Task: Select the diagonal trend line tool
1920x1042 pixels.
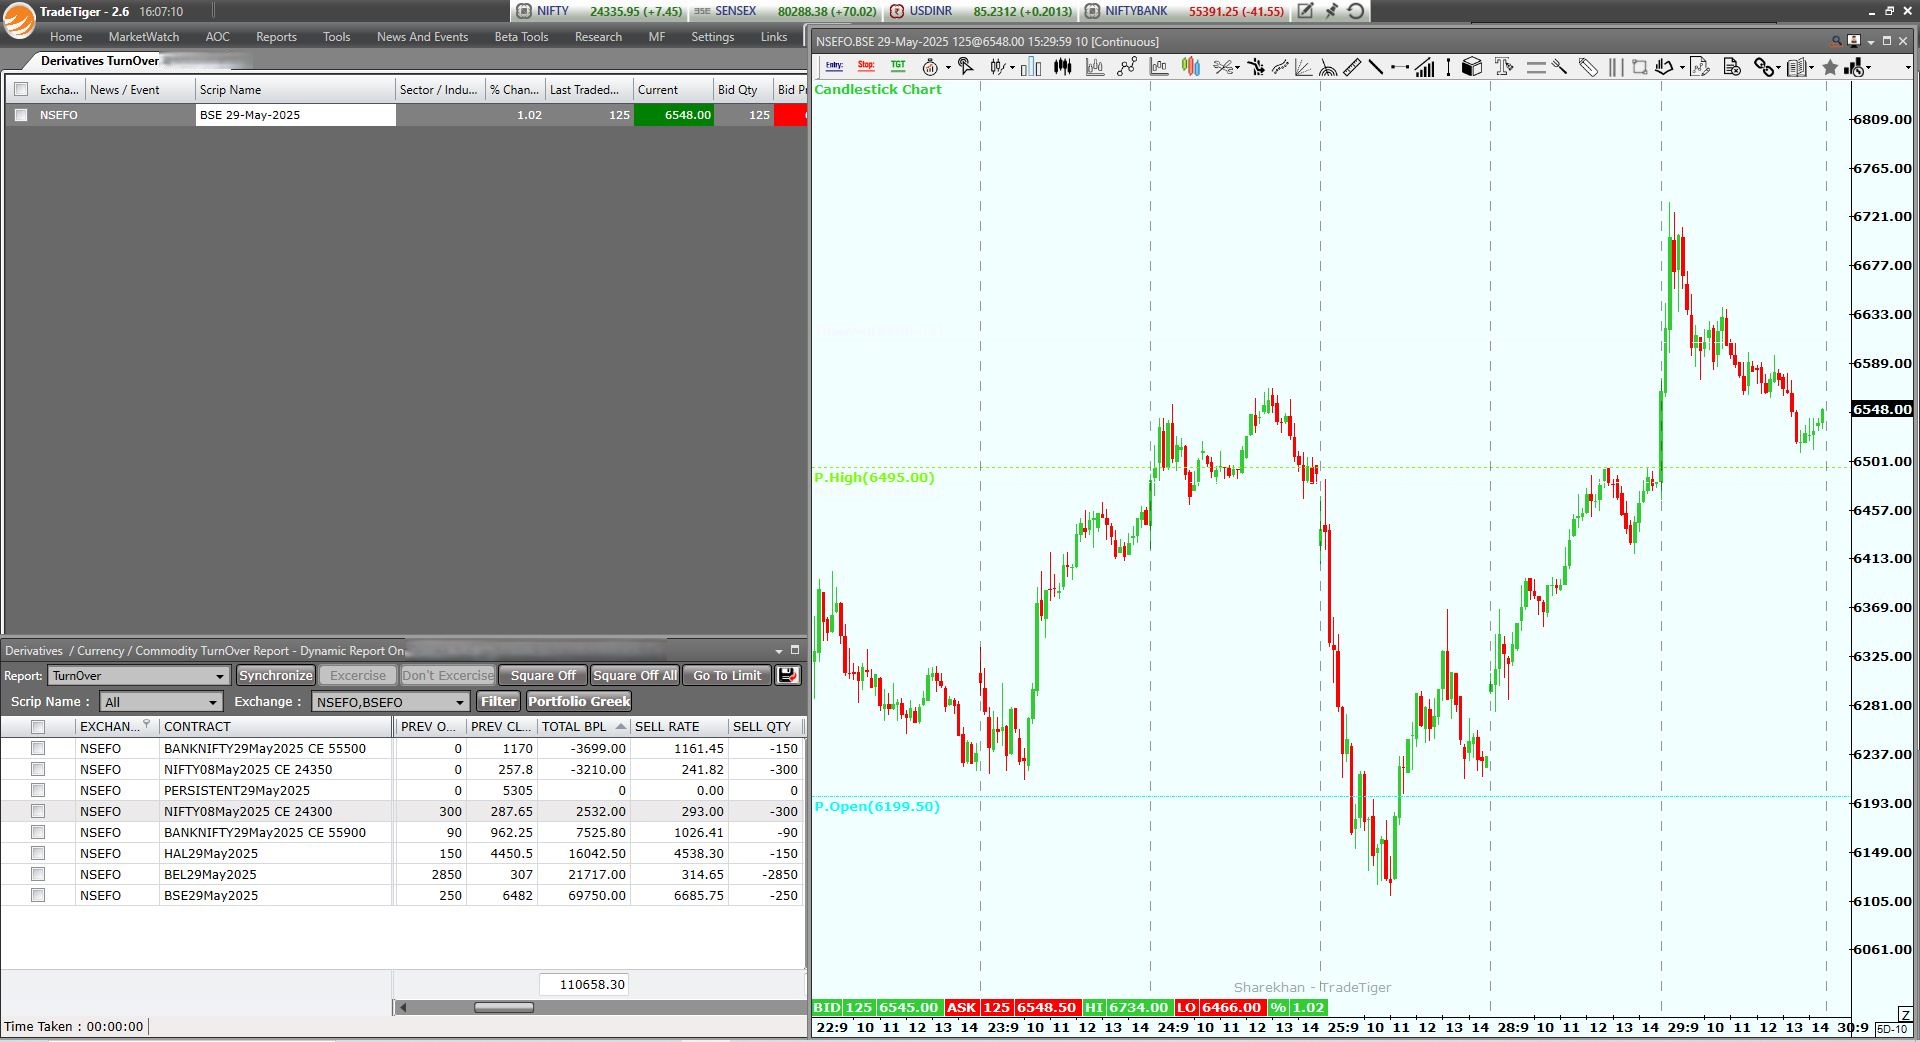Action: pyautogui.click(x=1376, y=67)
